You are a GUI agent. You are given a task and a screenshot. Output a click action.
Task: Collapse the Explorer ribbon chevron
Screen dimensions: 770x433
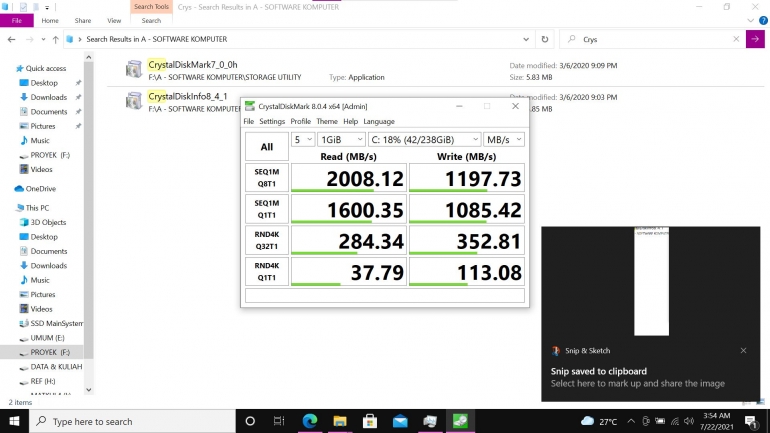click(750, 21)
